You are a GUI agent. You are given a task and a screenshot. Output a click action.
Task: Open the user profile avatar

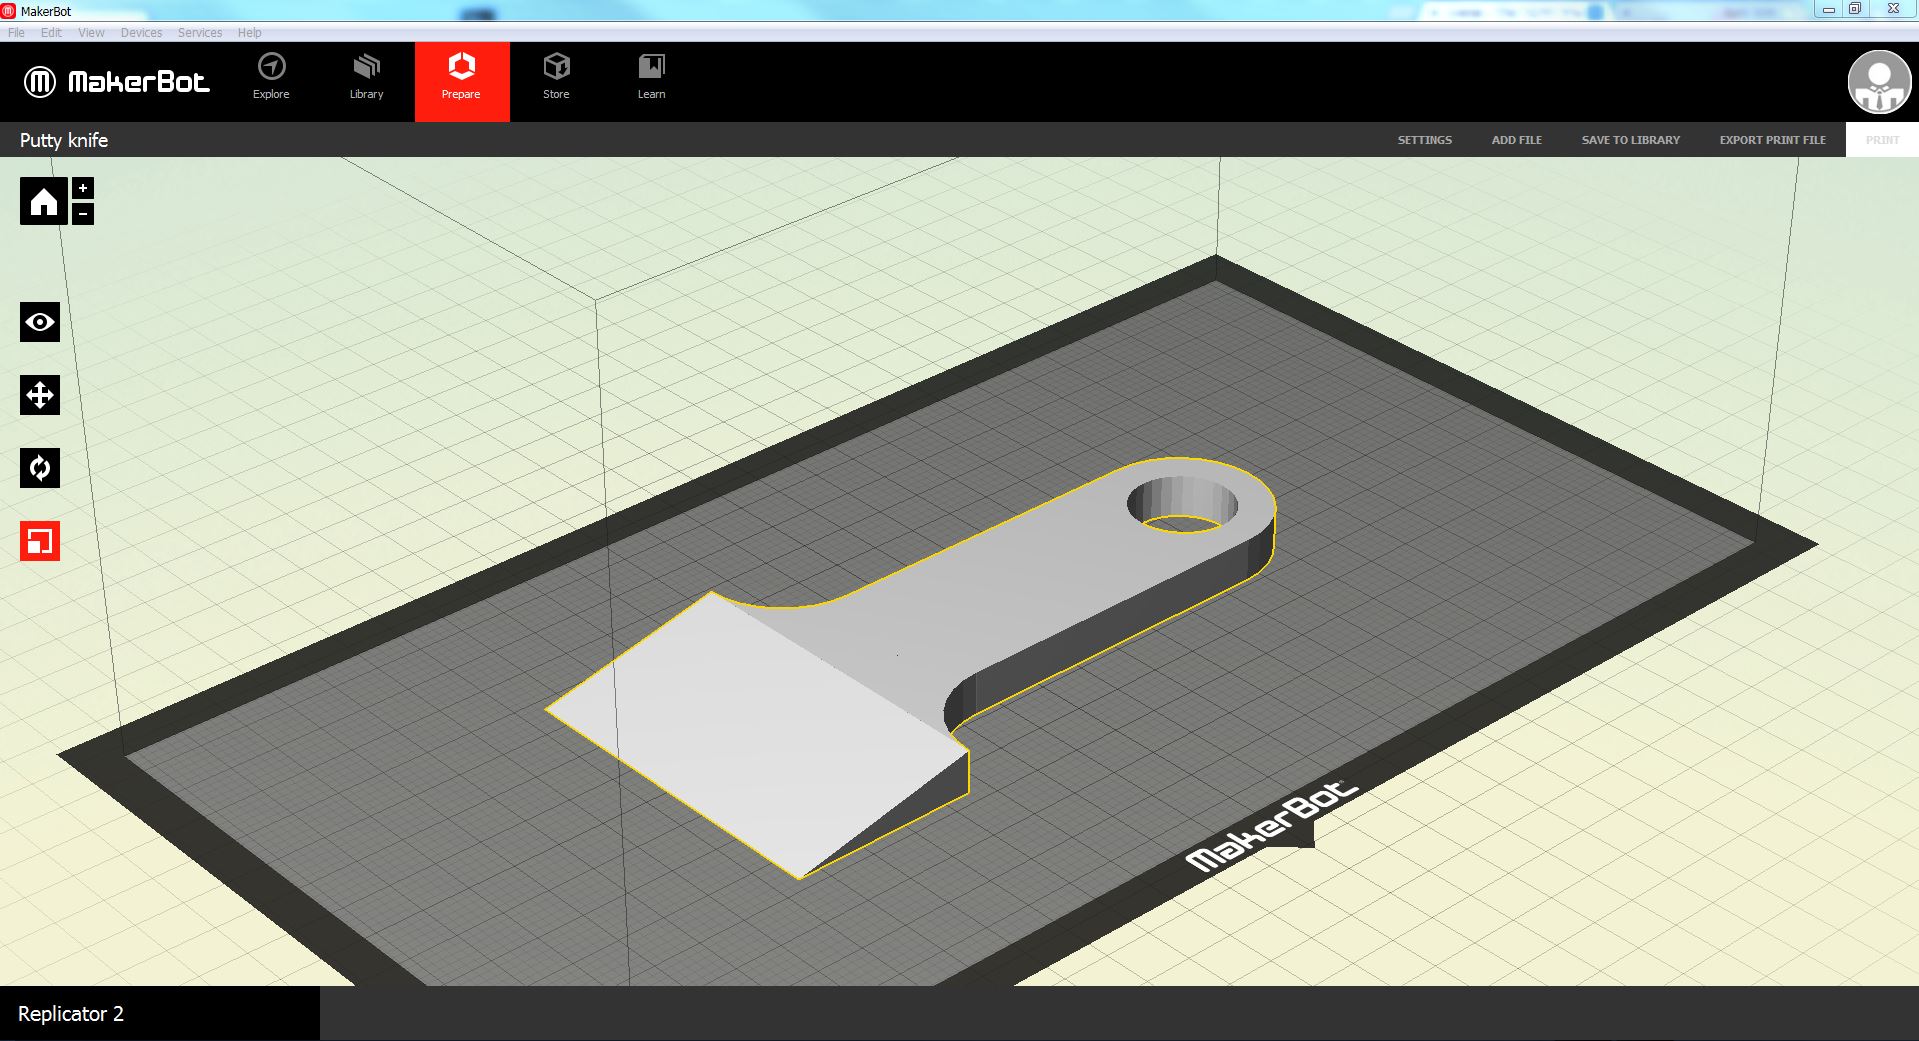tap(1879, 82)
